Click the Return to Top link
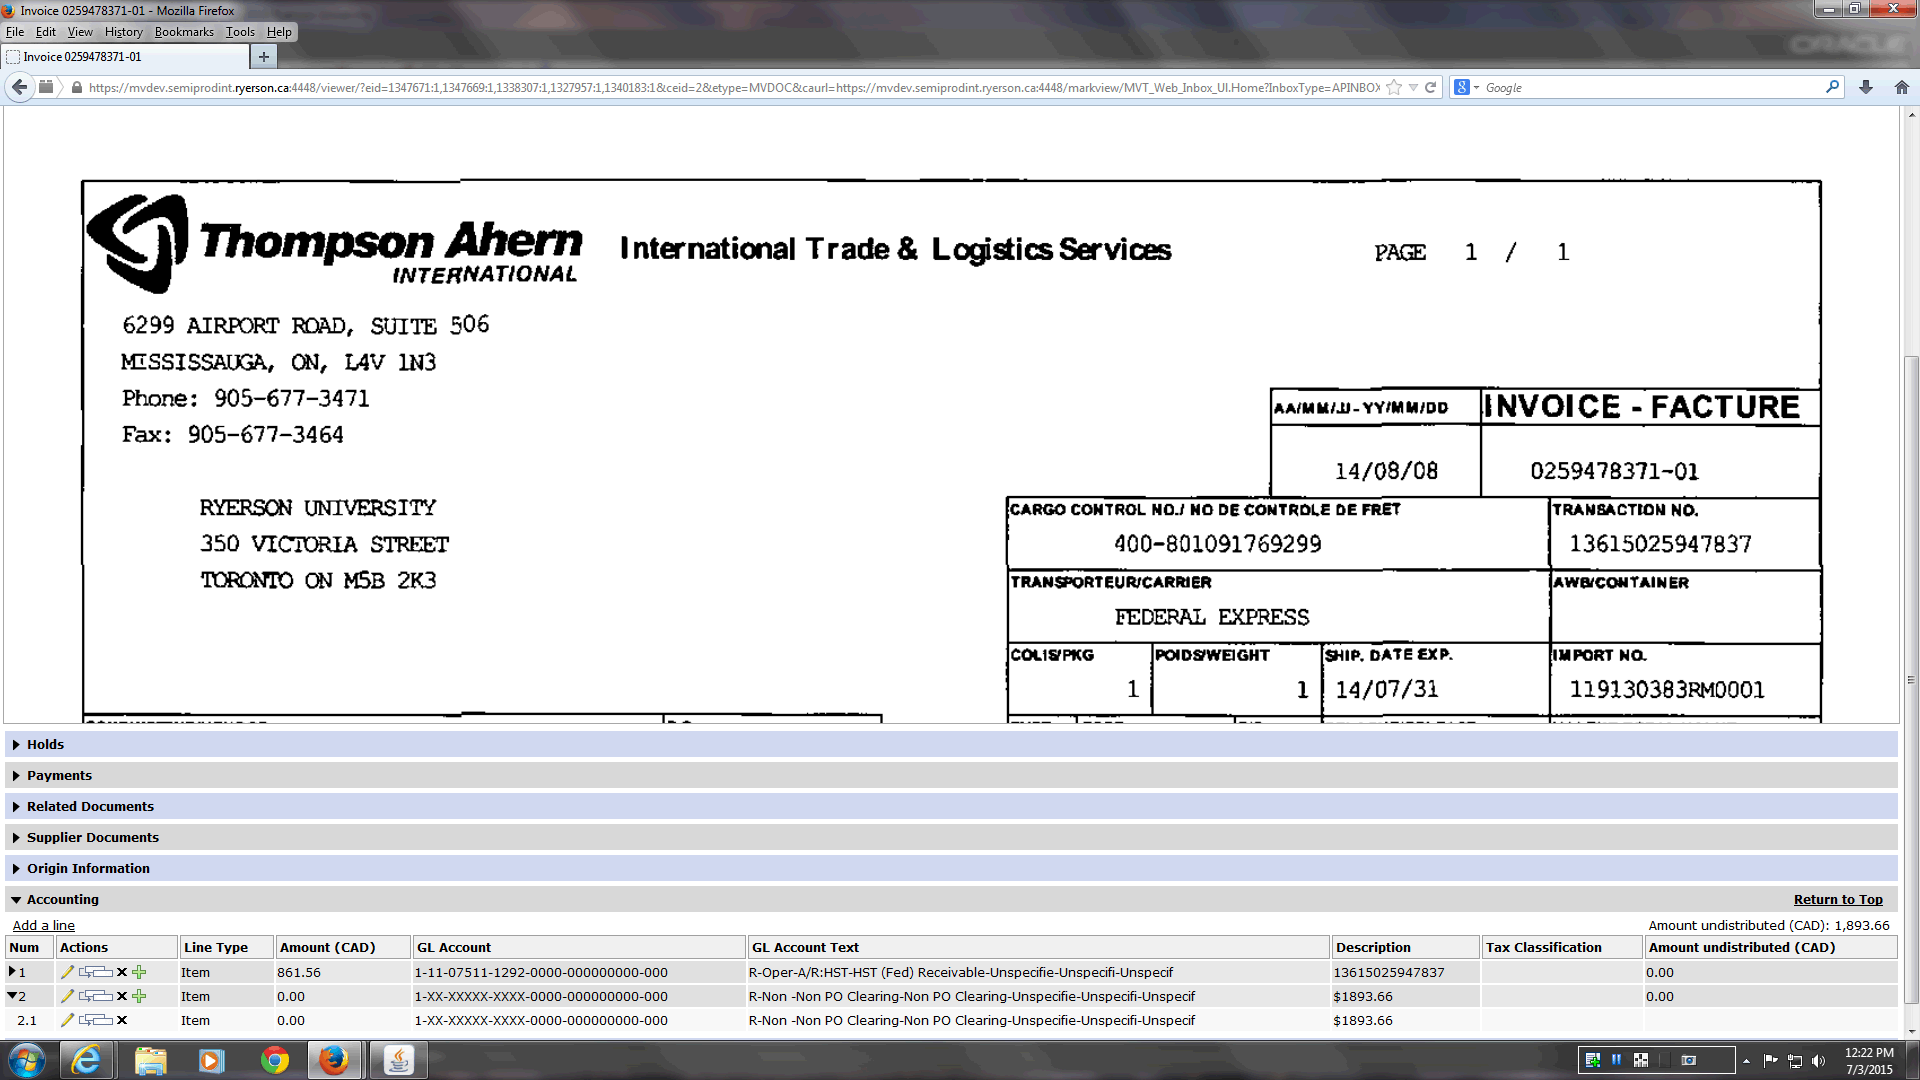 (1837, 899)
